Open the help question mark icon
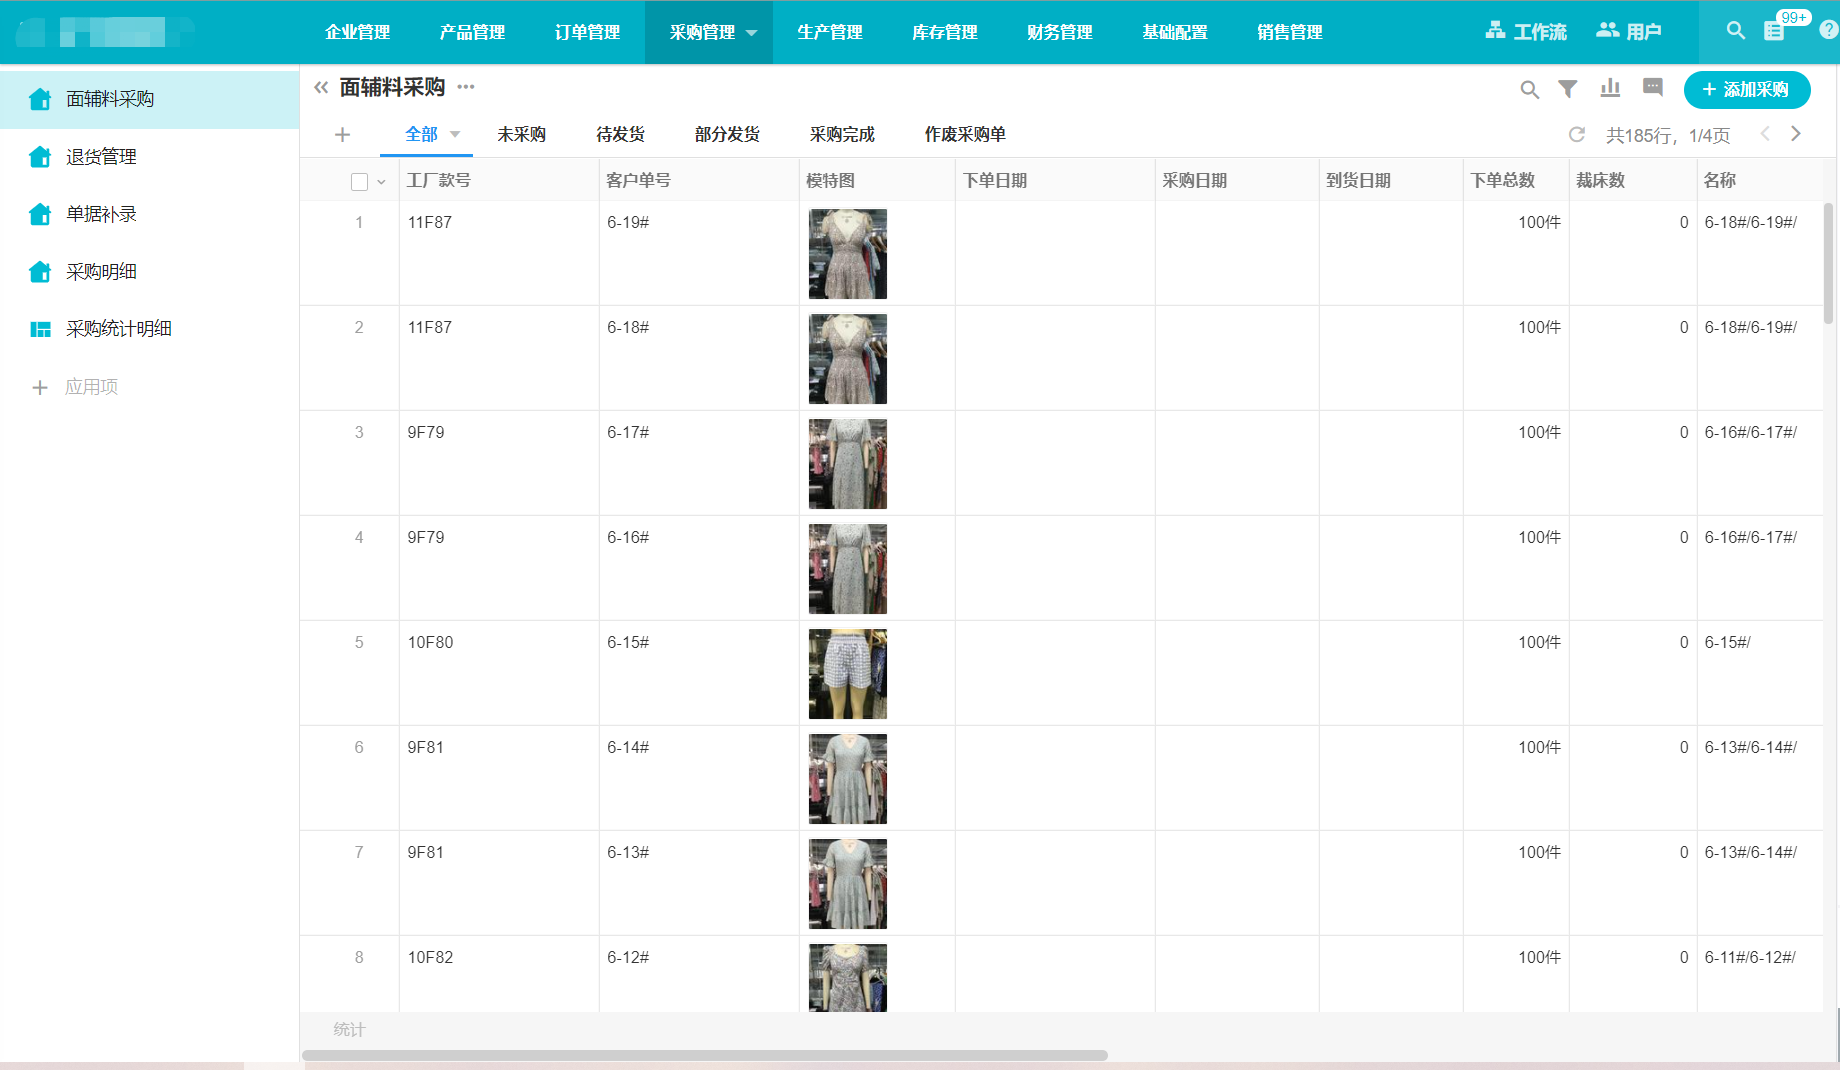 click(1828, 31)
